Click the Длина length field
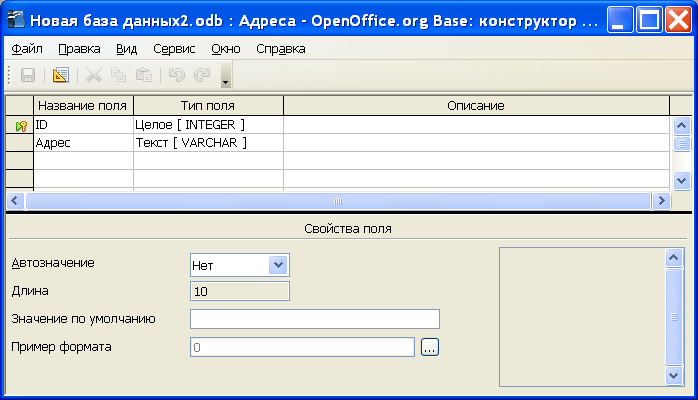Viewport: 698px width, 400px height. (x=239, y=291)
